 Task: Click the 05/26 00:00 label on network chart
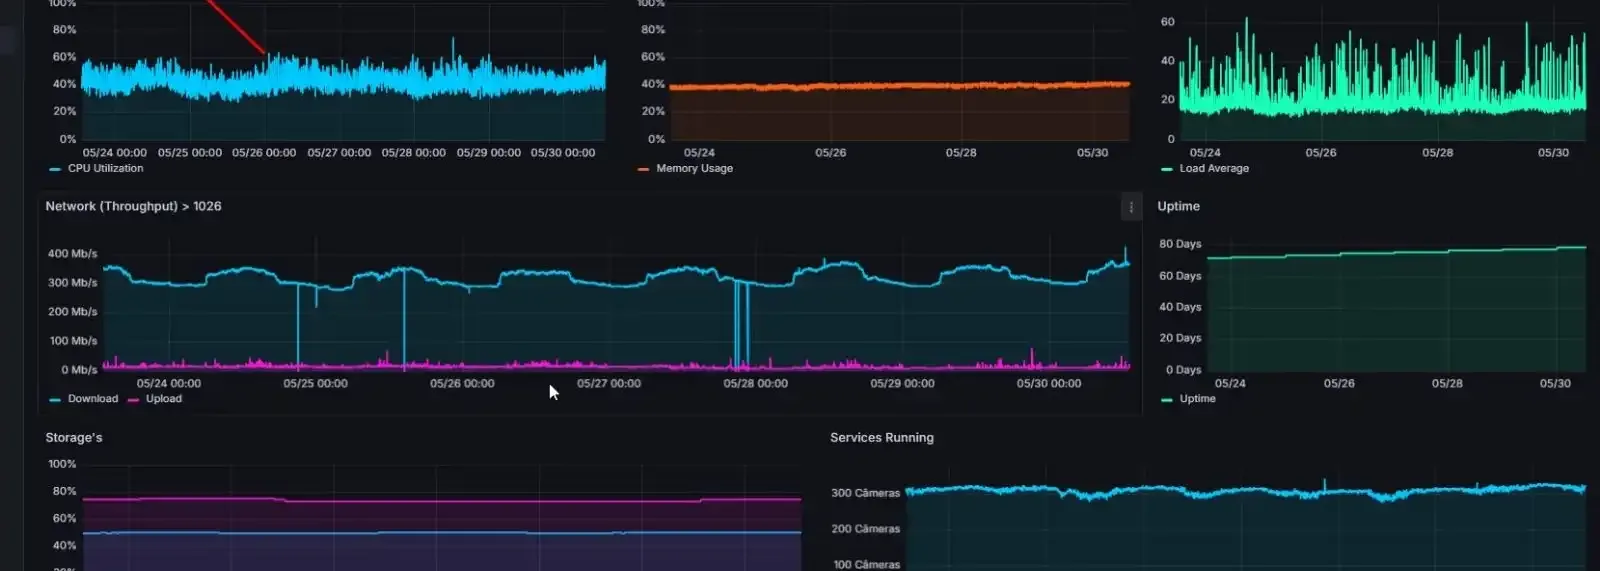[x=462, y=384]
